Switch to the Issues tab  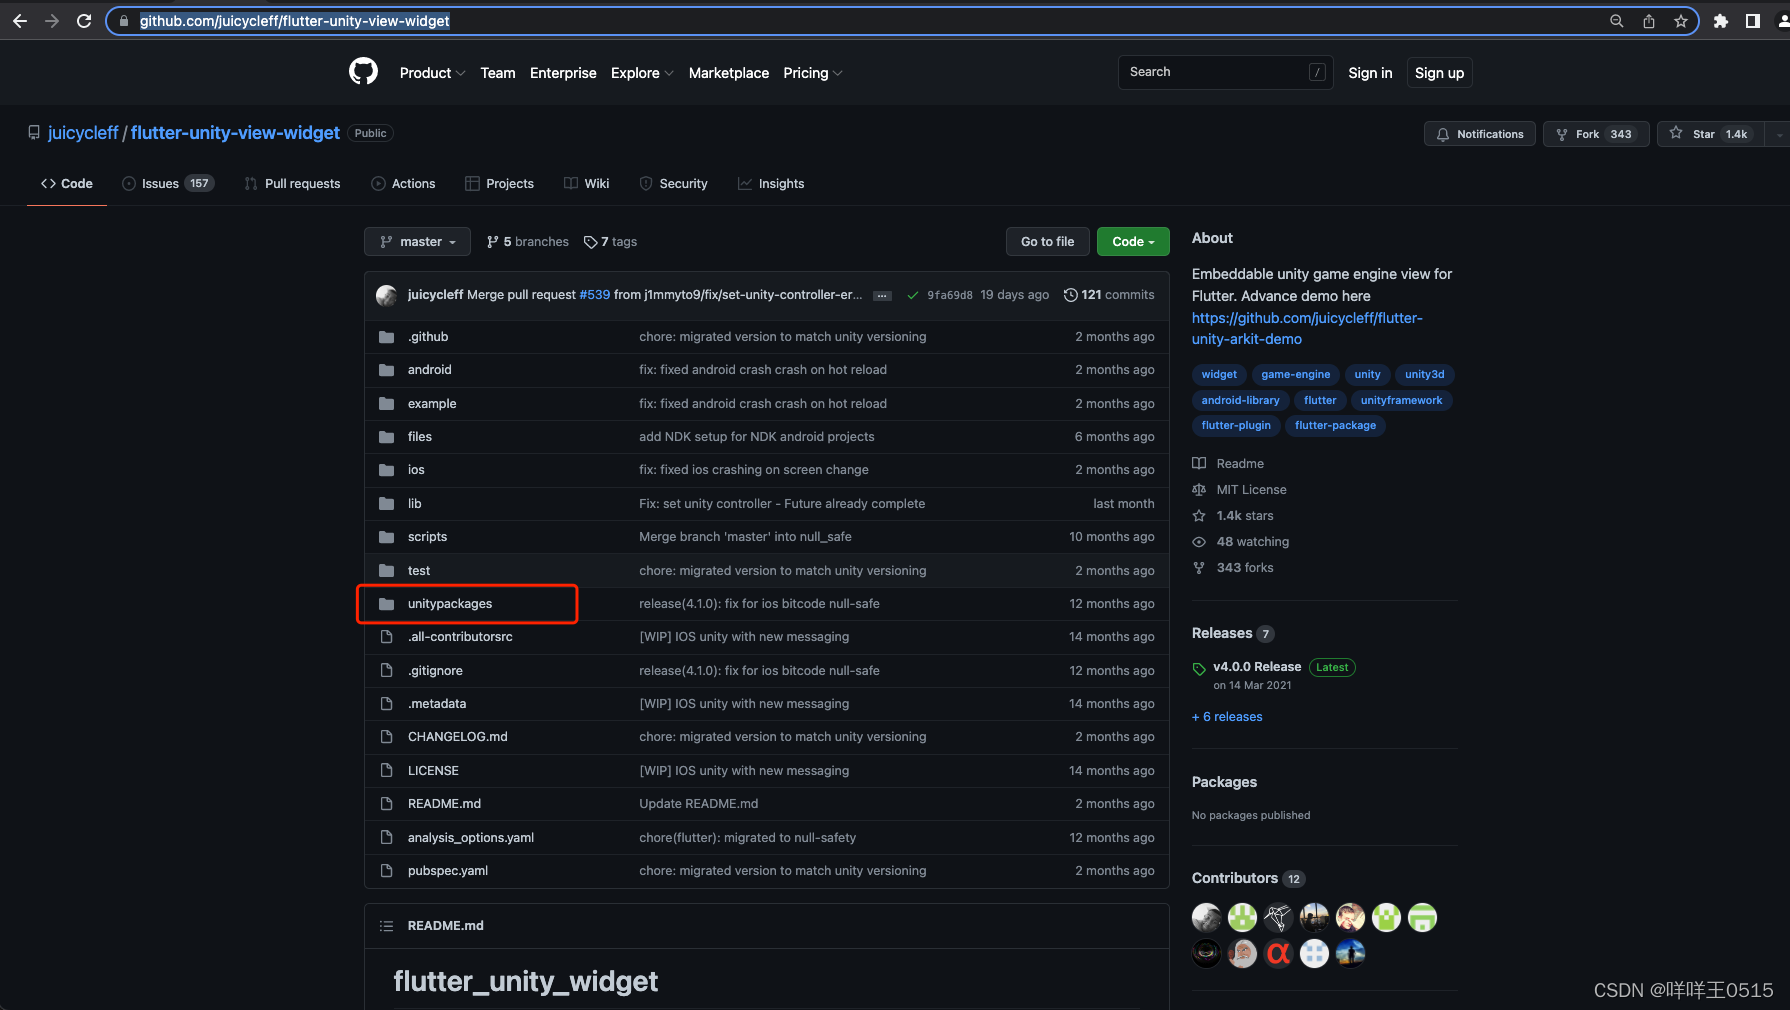168,184
